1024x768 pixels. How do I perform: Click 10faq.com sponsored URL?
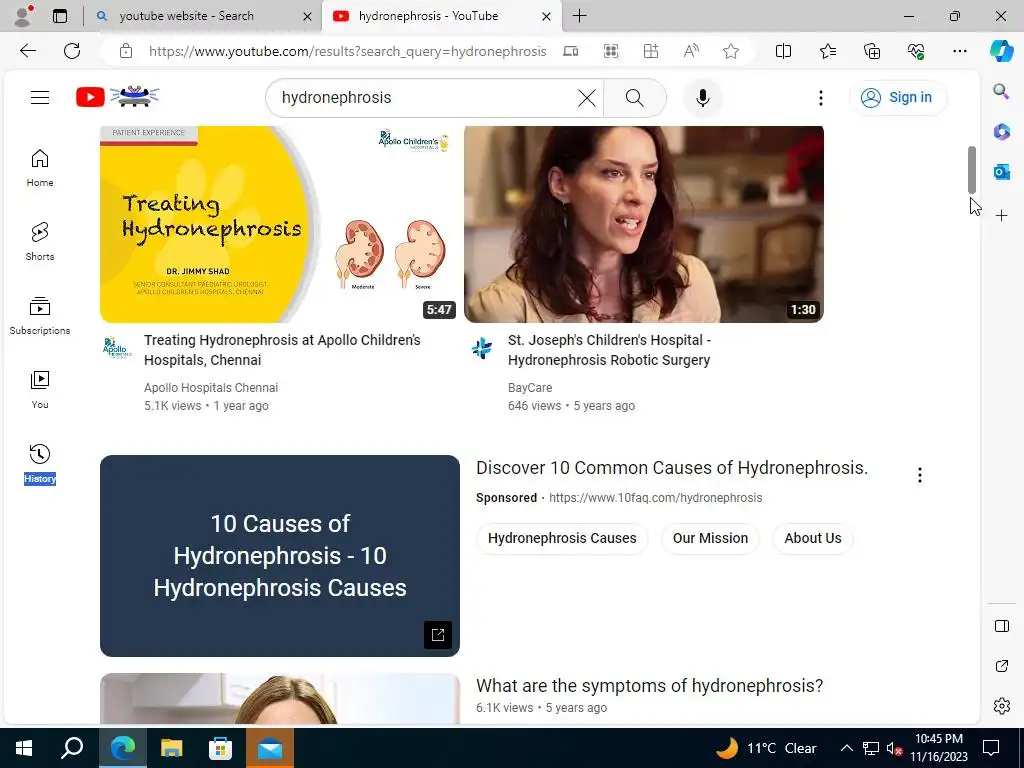coord(655,498)
